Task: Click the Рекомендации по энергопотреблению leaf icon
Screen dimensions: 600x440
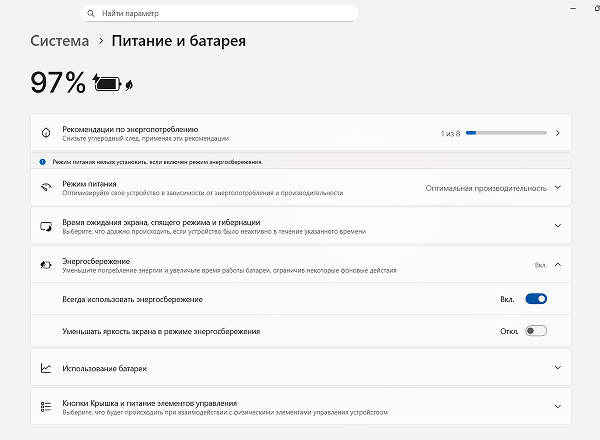Action: pos(45,133)
